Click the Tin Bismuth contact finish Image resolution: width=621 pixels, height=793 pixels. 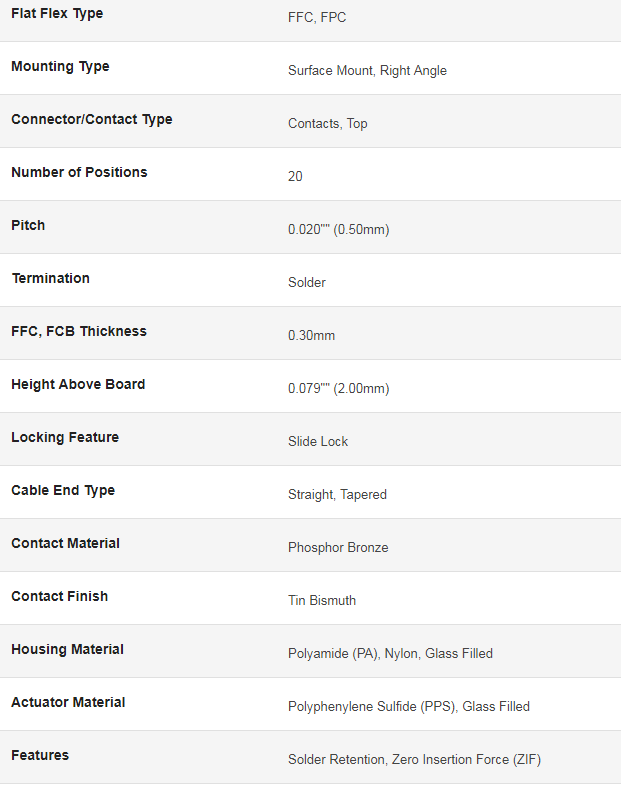(322, 601)
